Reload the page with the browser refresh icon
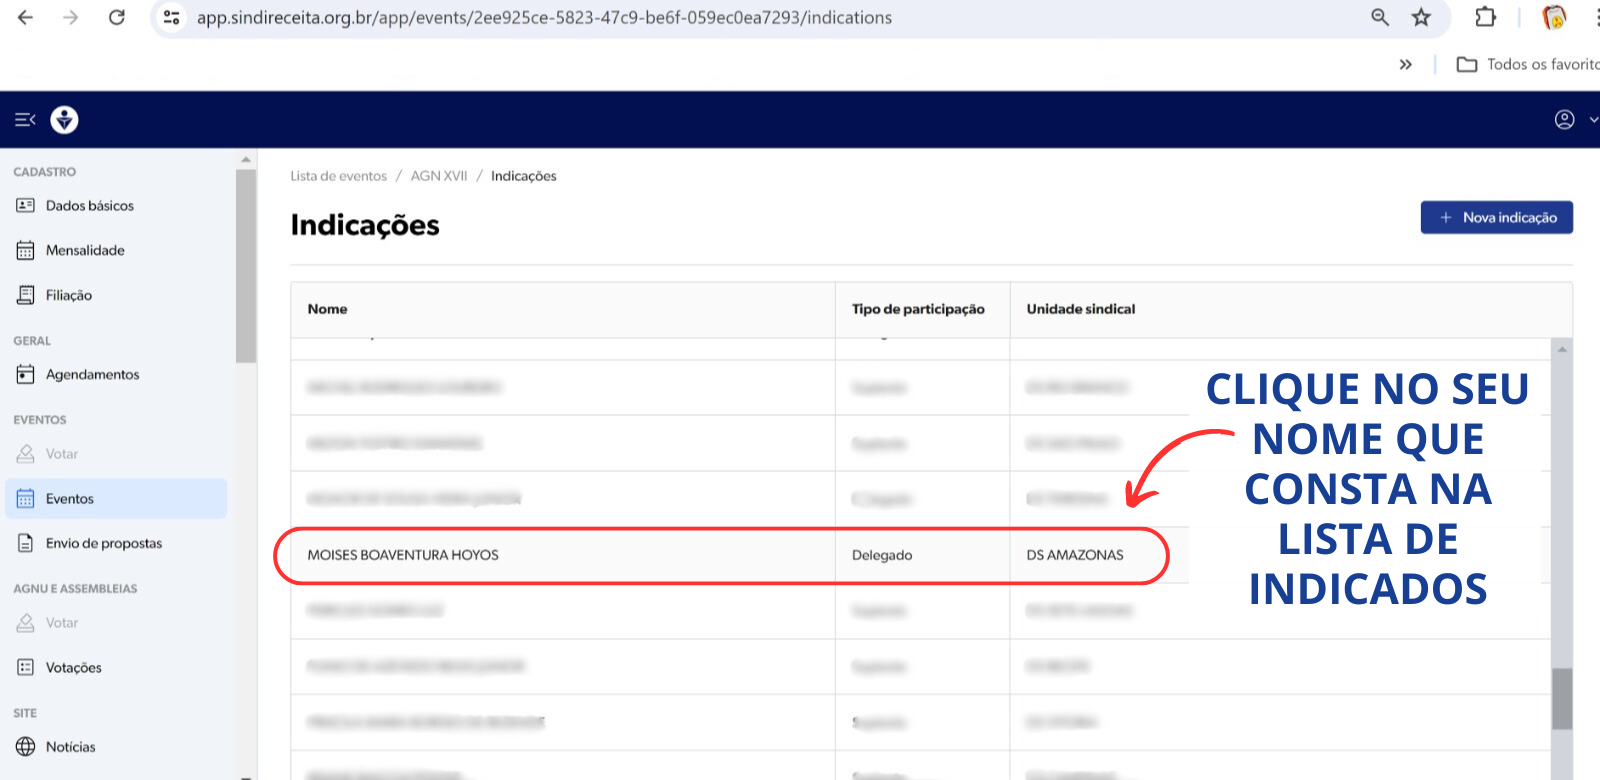 click(x=117, y=18)
